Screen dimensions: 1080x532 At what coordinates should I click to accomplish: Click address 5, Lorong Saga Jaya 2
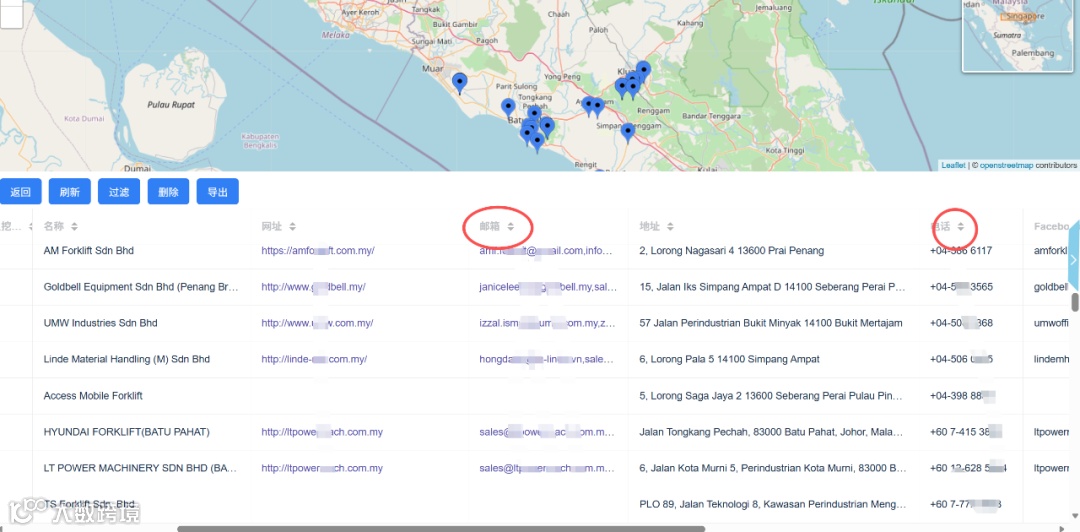tap(771, 396)
